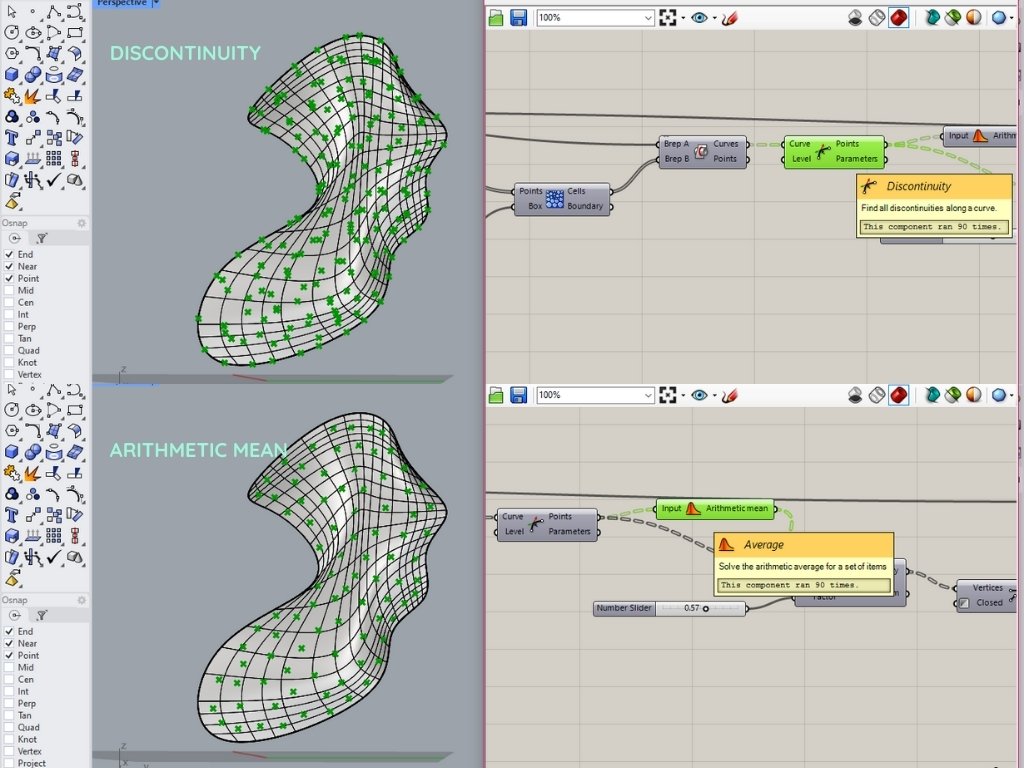The width and height of the screenshot is (1024, 768).
Task: Enable the Project osnap checkbox
Action: (x=10, y=763)
